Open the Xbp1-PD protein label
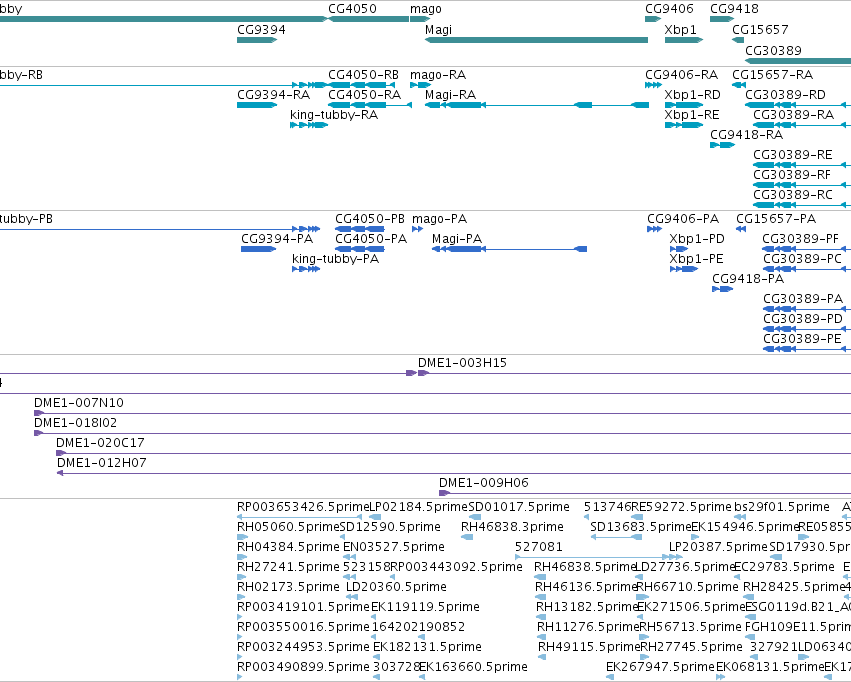This screenshot has width=851, height=682. tap(697, 239)
